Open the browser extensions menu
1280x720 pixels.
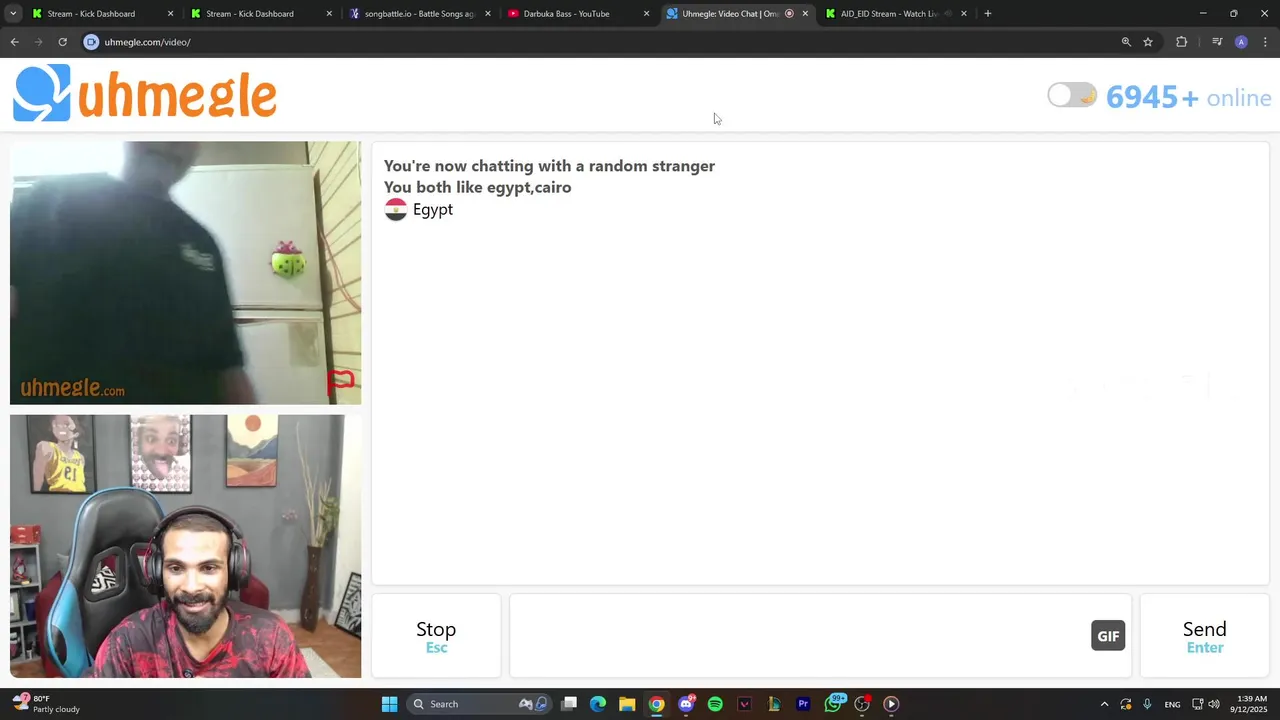click(1181, 42)
